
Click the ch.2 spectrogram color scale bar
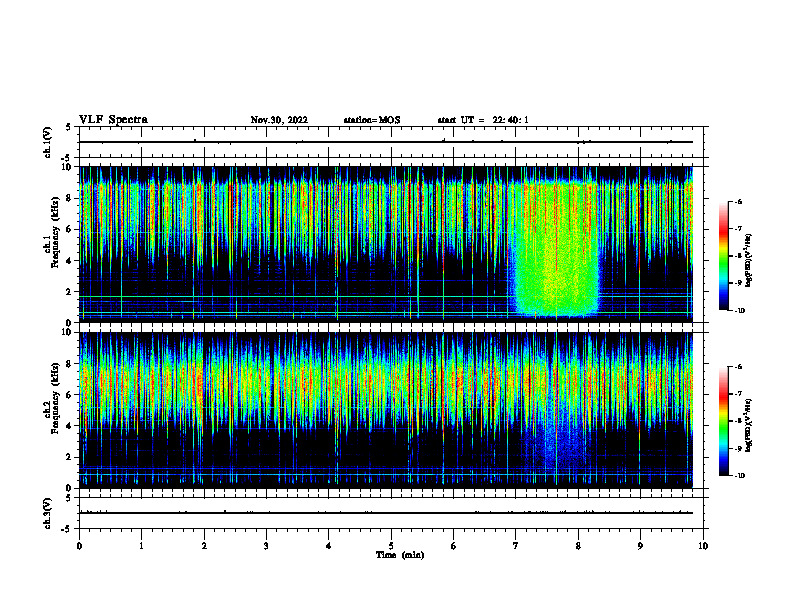click(723, 421)
